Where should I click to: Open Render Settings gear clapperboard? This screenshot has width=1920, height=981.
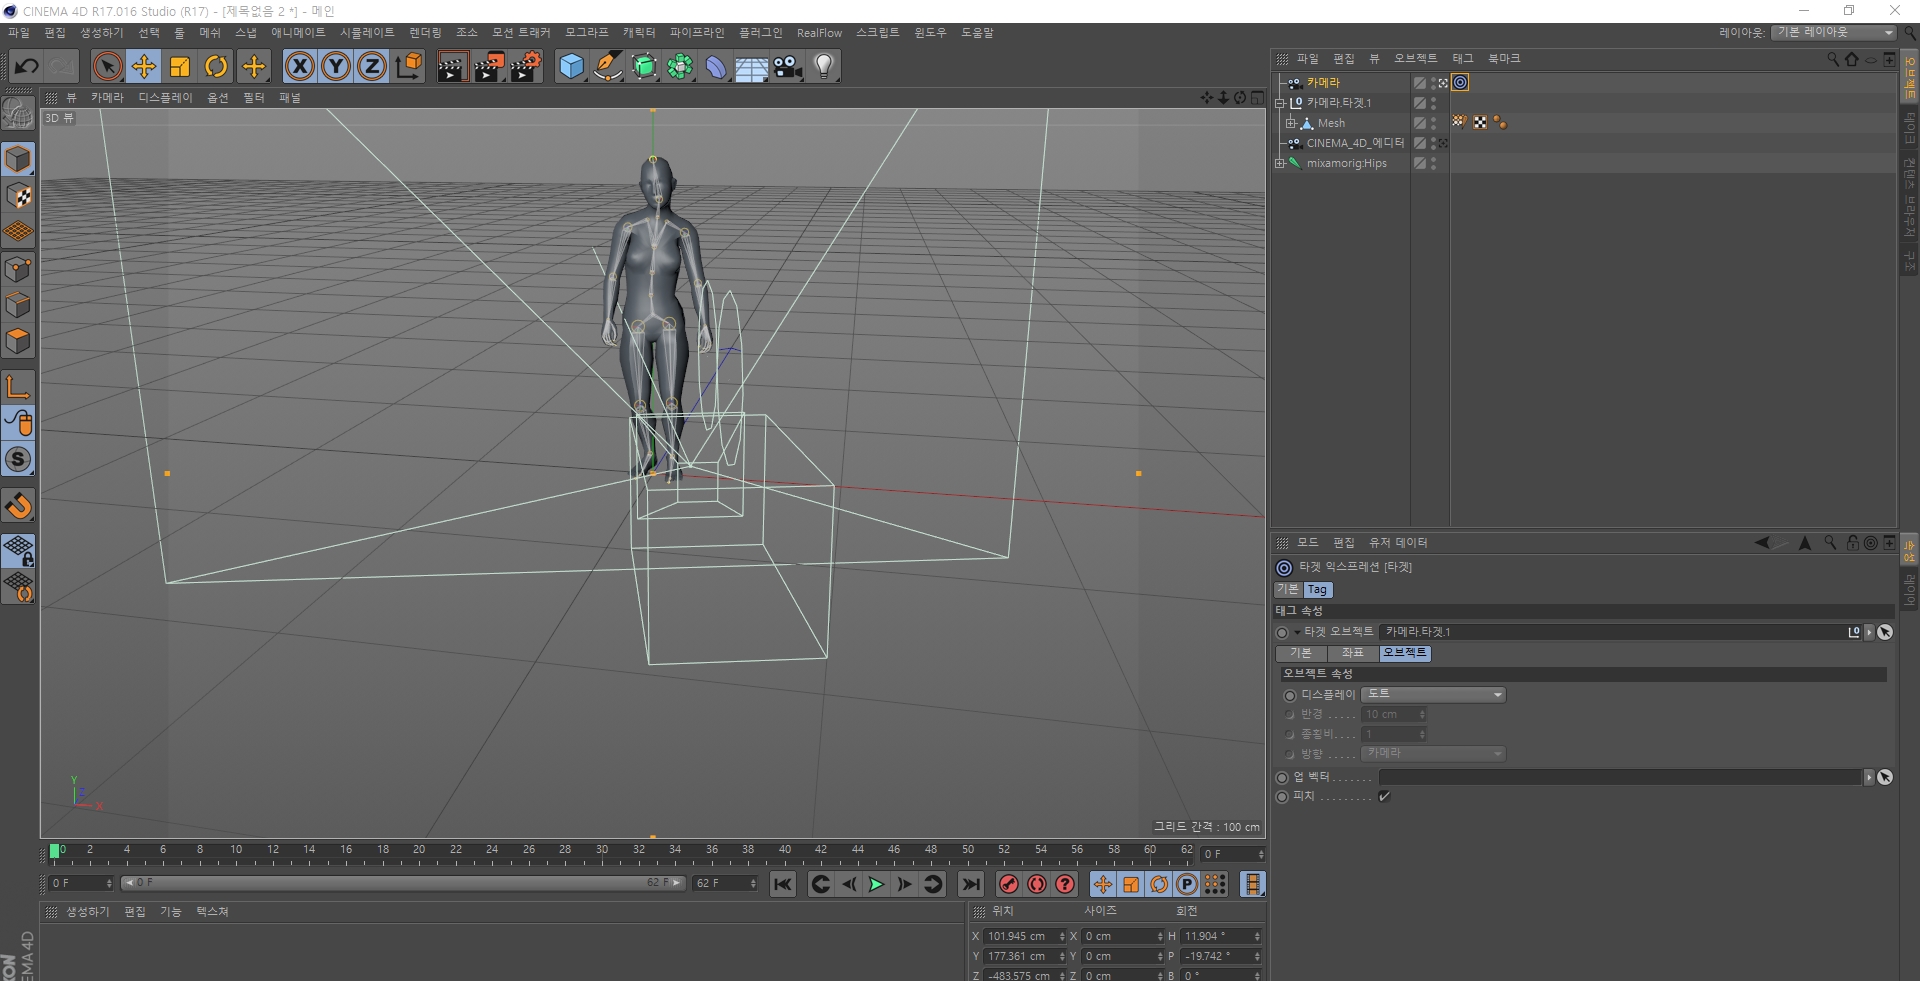click(526, 67)
